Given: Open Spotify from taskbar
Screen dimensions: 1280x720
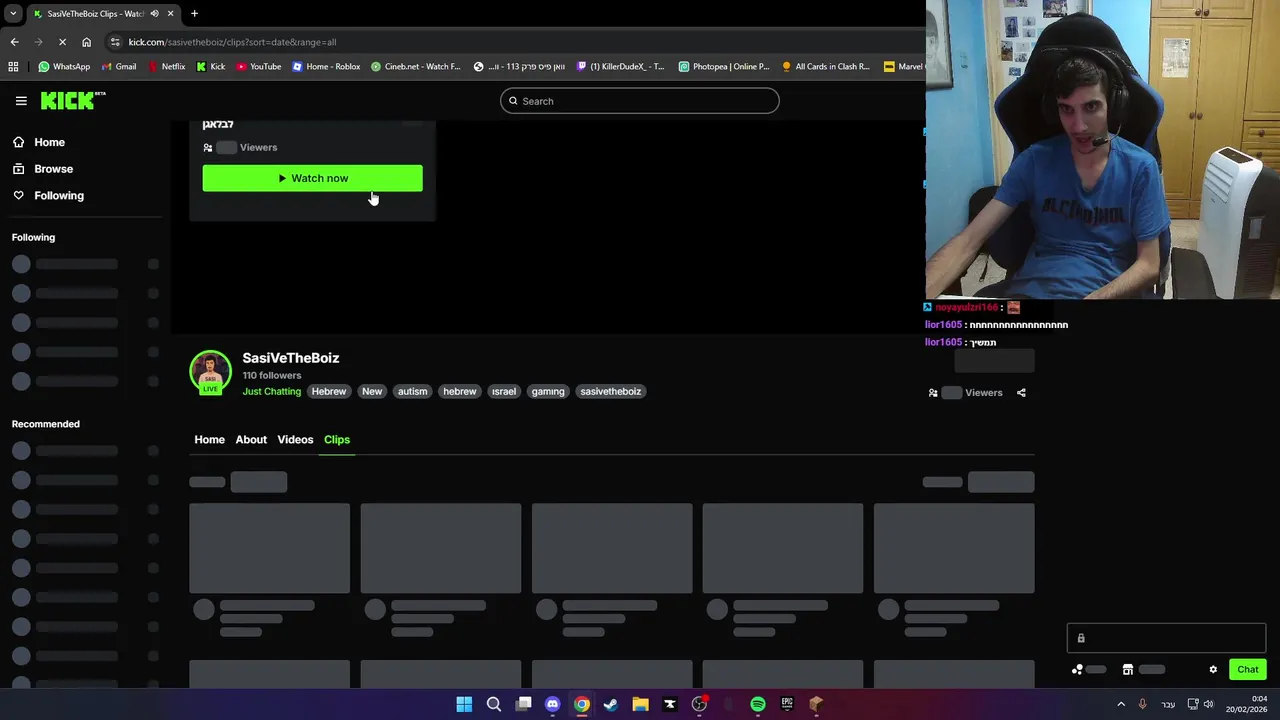Looking at the screenshot, I should [x=758, y=704].
